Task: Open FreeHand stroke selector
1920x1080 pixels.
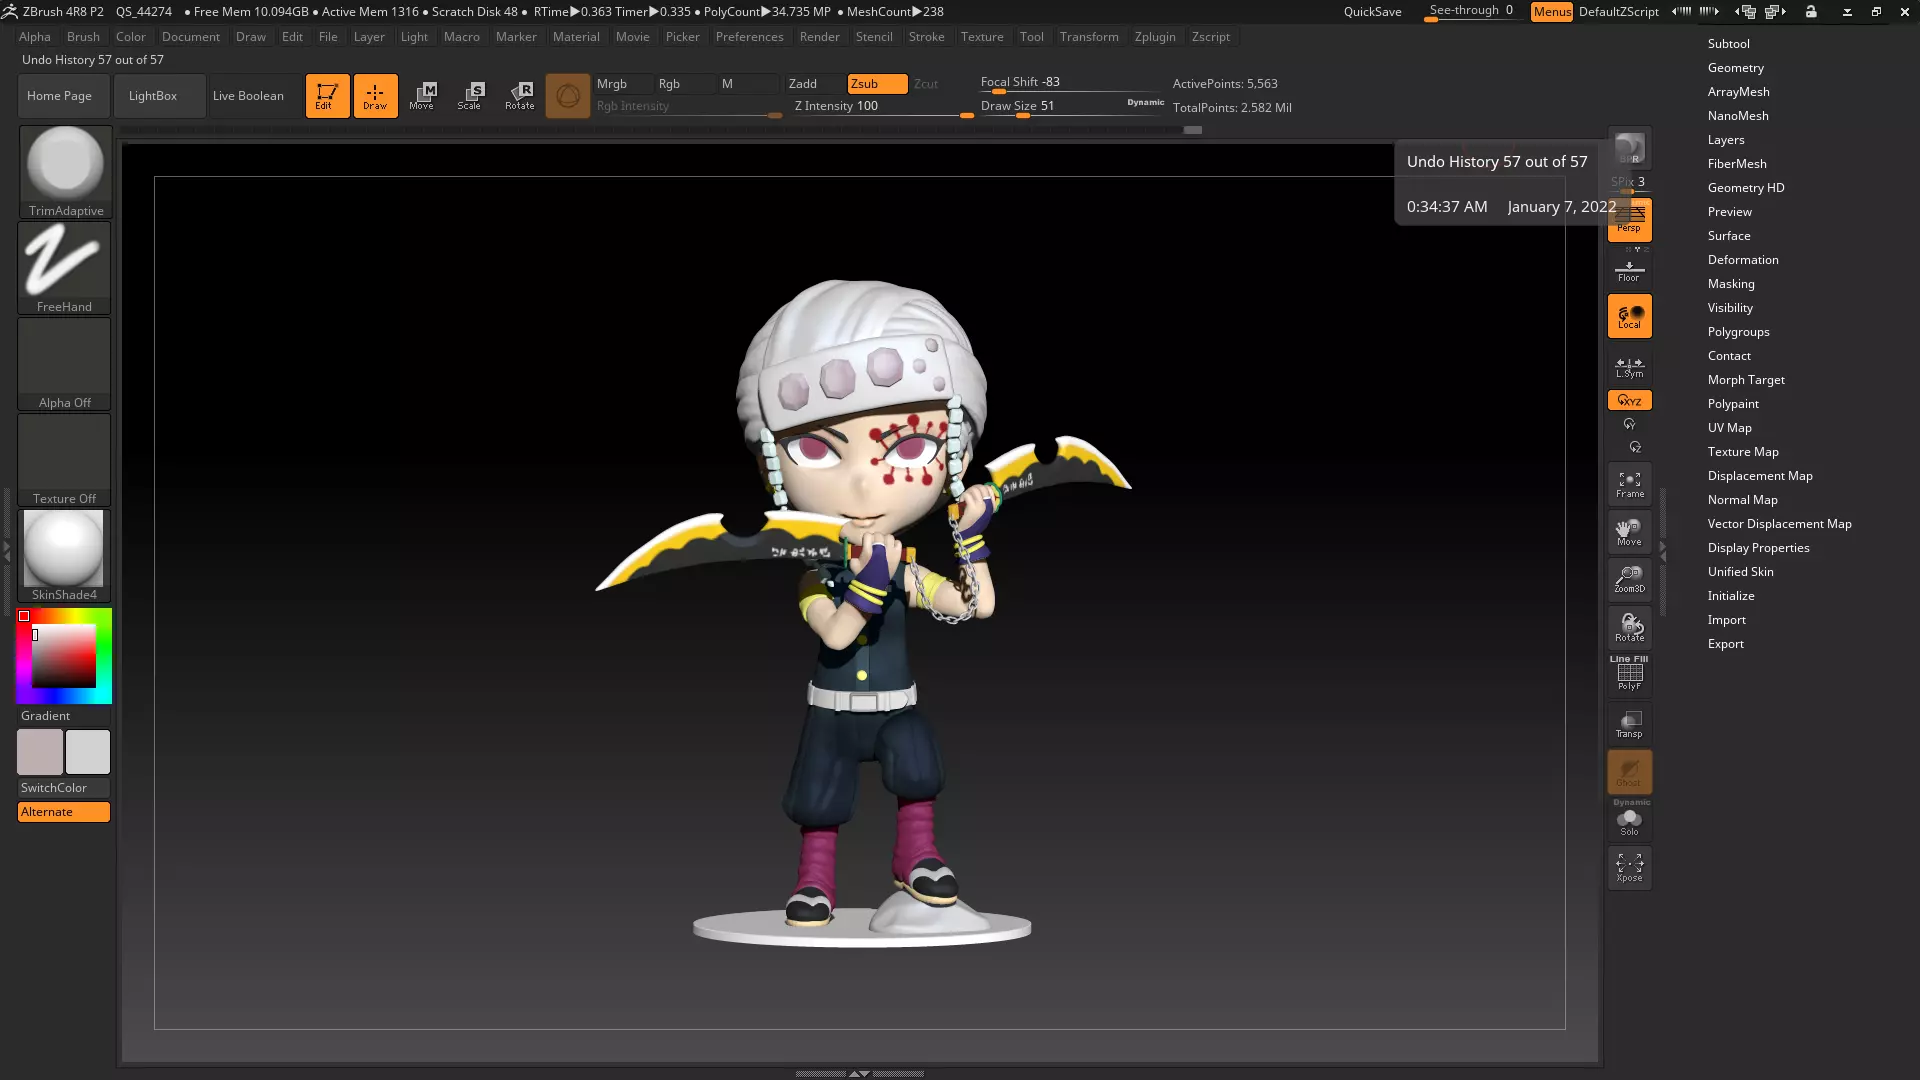Action: click(64, 268)
